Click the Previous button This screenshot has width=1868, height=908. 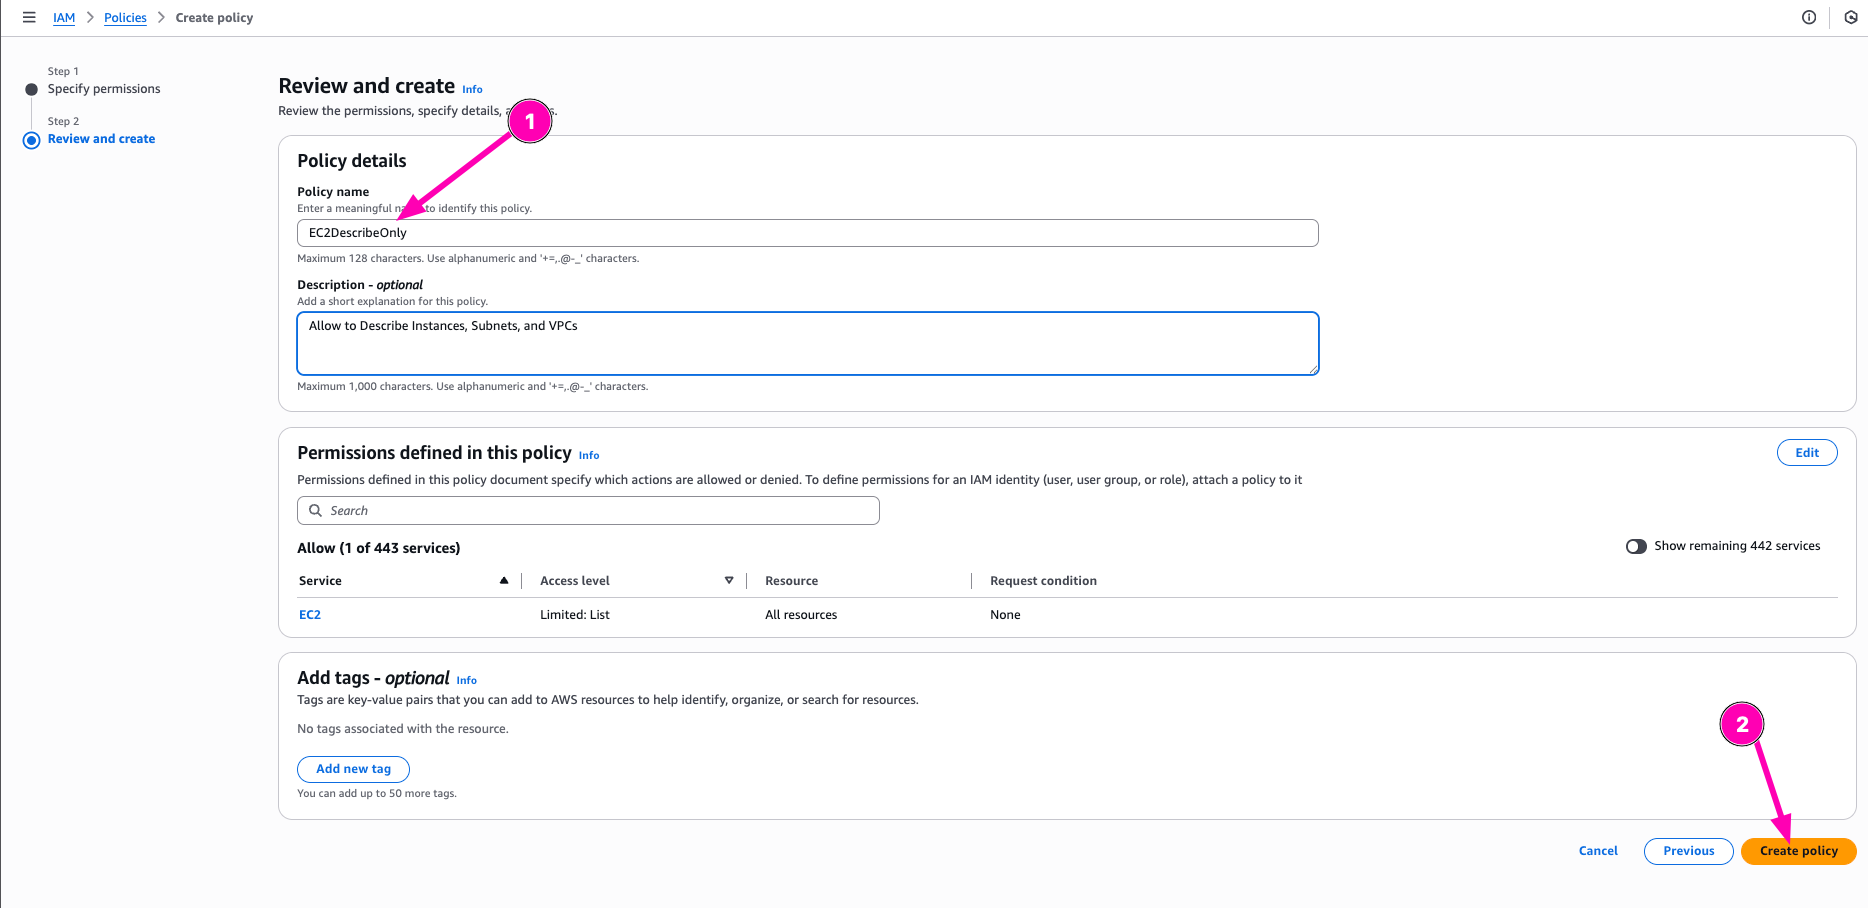1688,851
